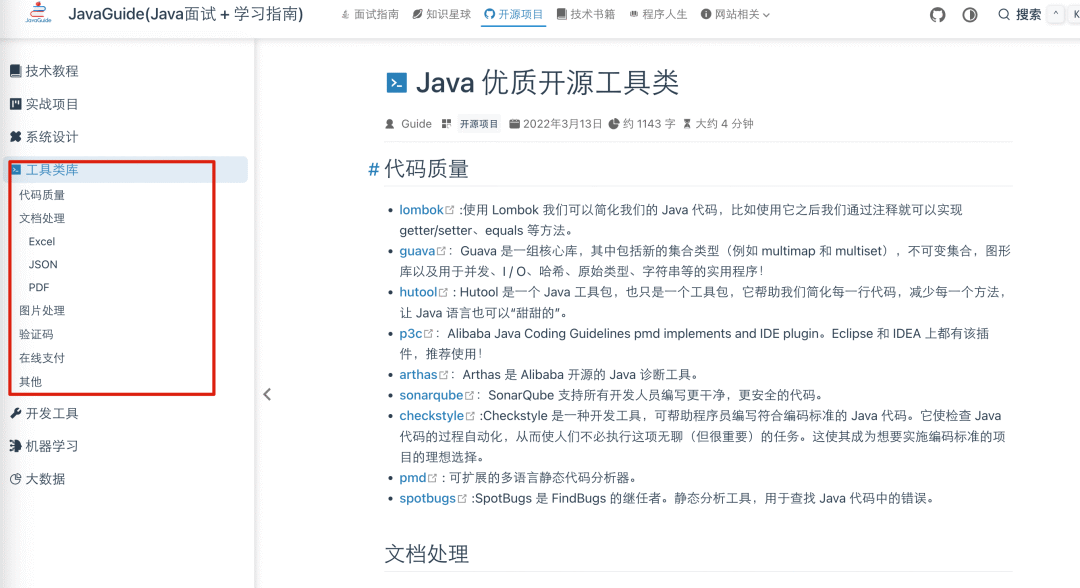Screen dimensions: 1080x588
Task: Jump to 其他 sidebar section
Action: 30,381
